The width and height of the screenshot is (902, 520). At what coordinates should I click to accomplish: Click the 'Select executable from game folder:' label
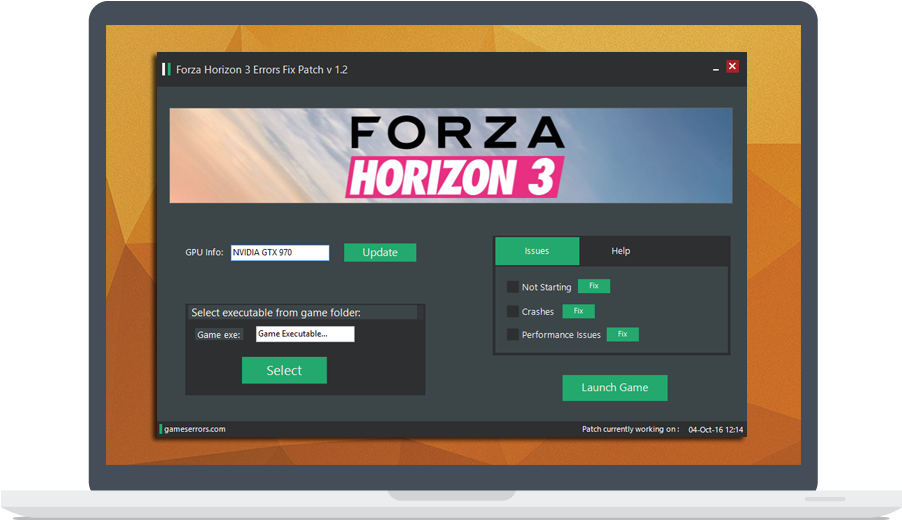pyautogui.click(x=276, y=312)
